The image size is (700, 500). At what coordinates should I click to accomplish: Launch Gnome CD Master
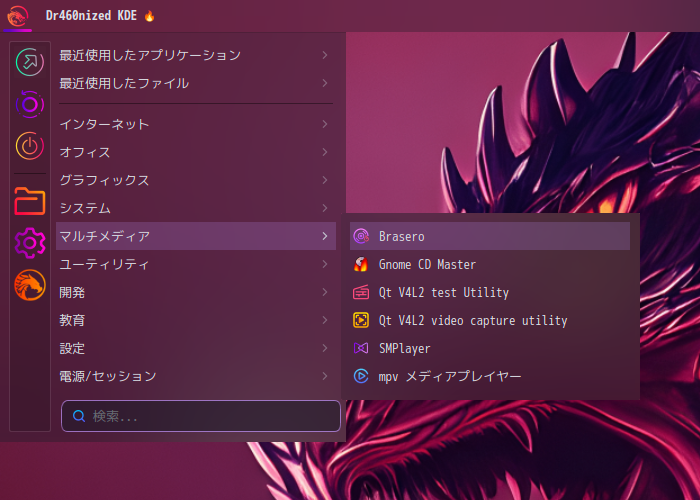coord(490,264)
